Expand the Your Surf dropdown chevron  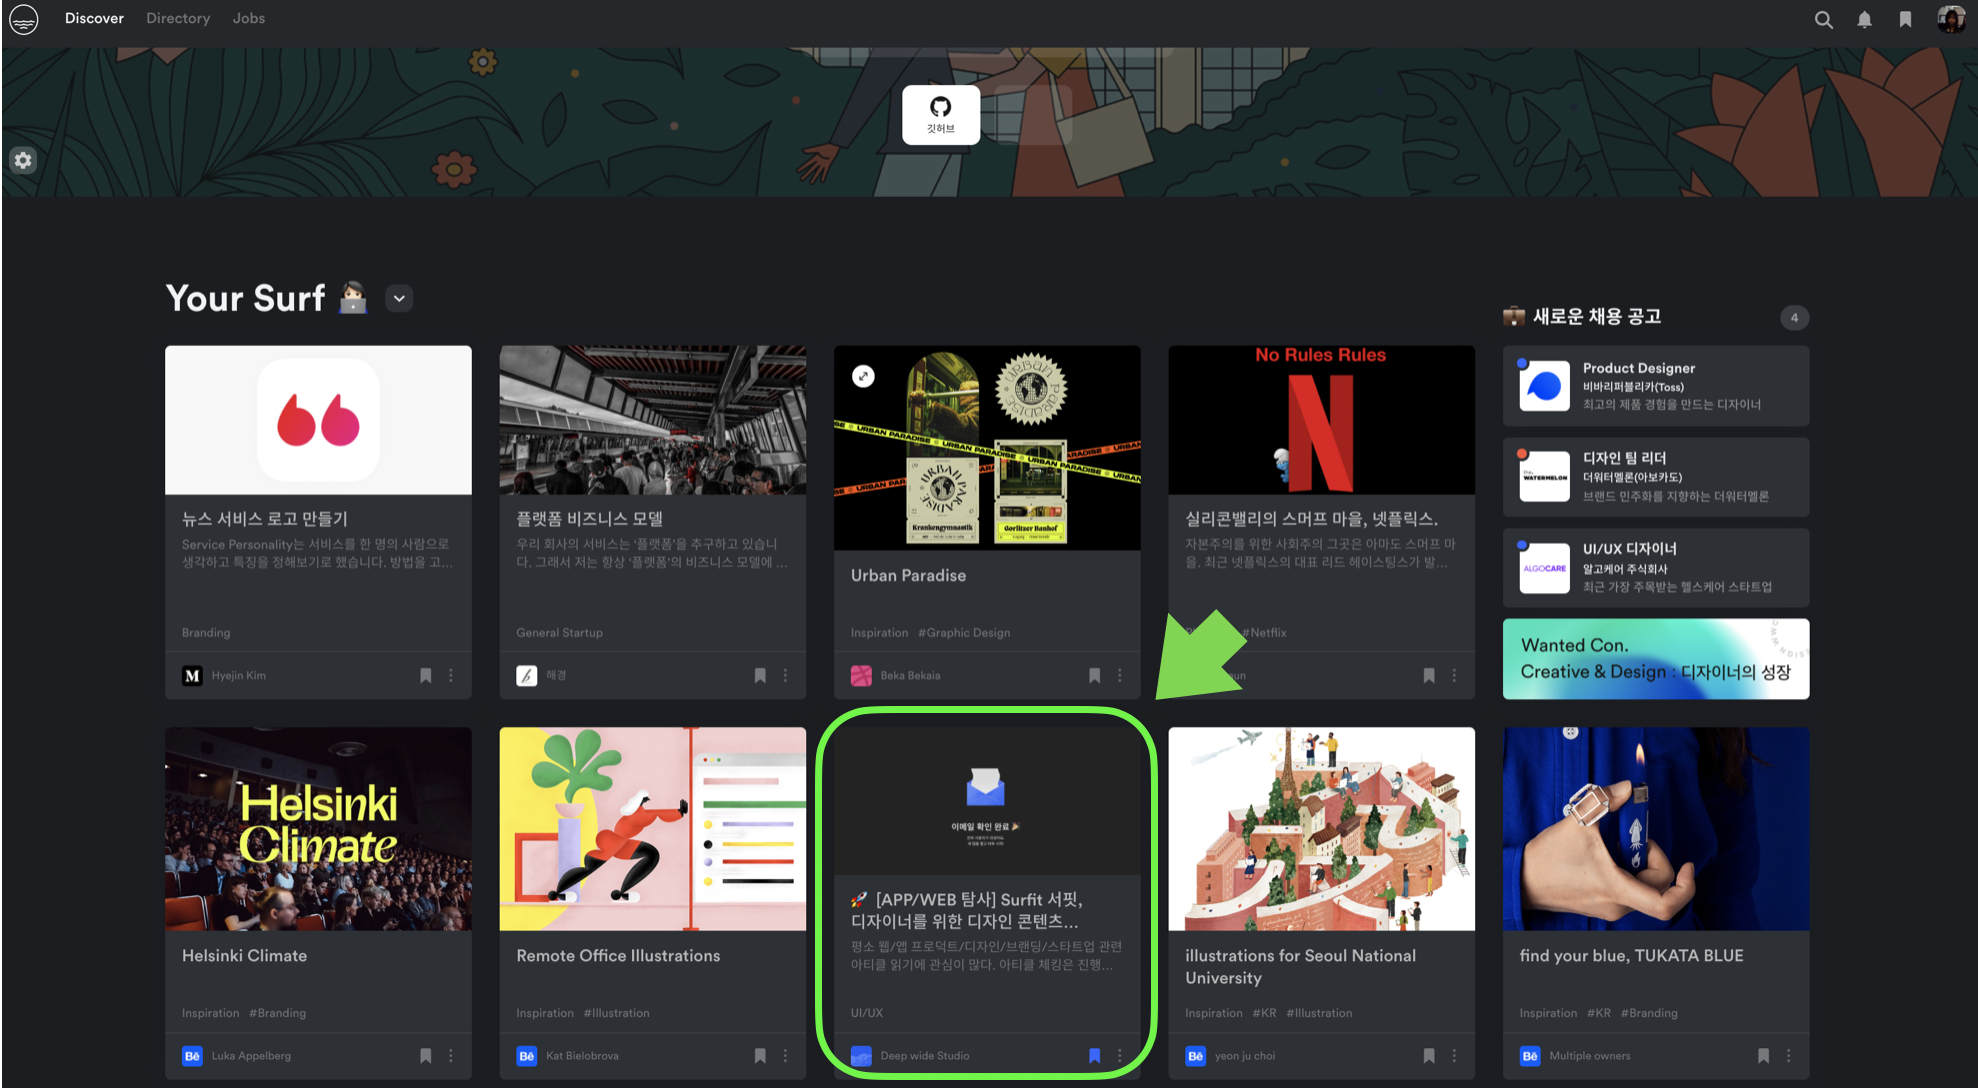399,298
